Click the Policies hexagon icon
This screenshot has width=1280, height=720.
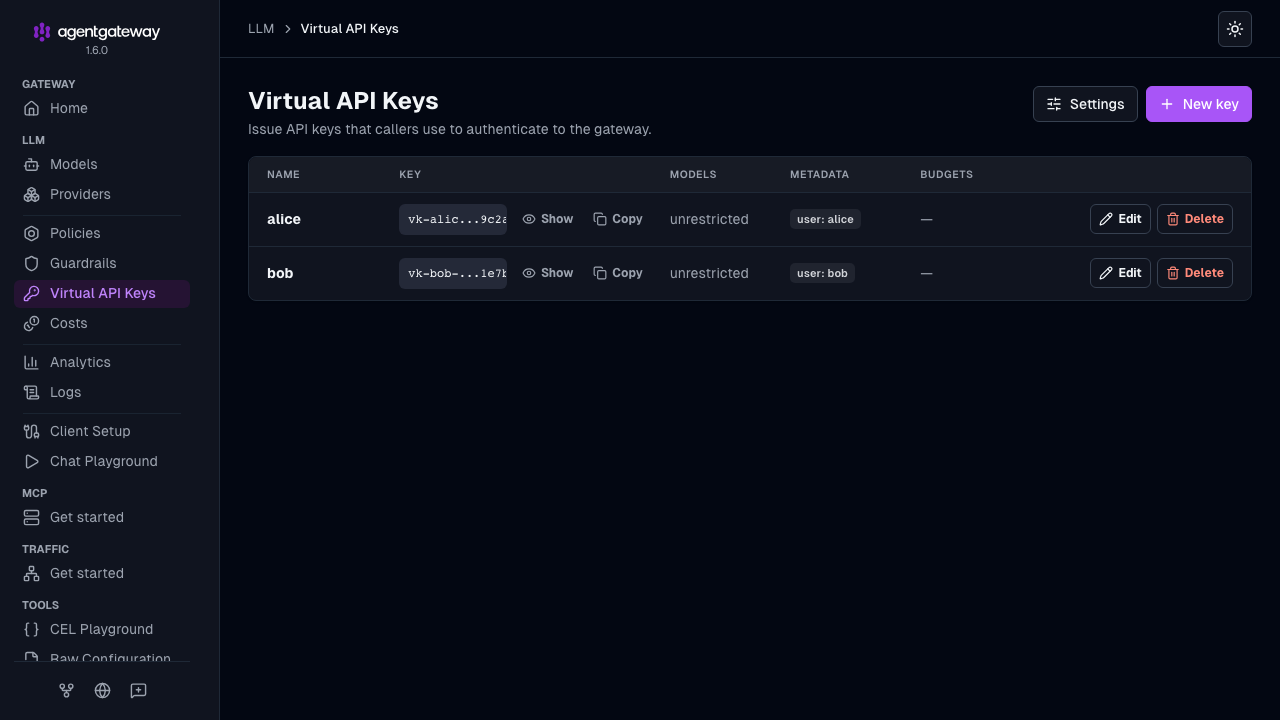point(31,233)
